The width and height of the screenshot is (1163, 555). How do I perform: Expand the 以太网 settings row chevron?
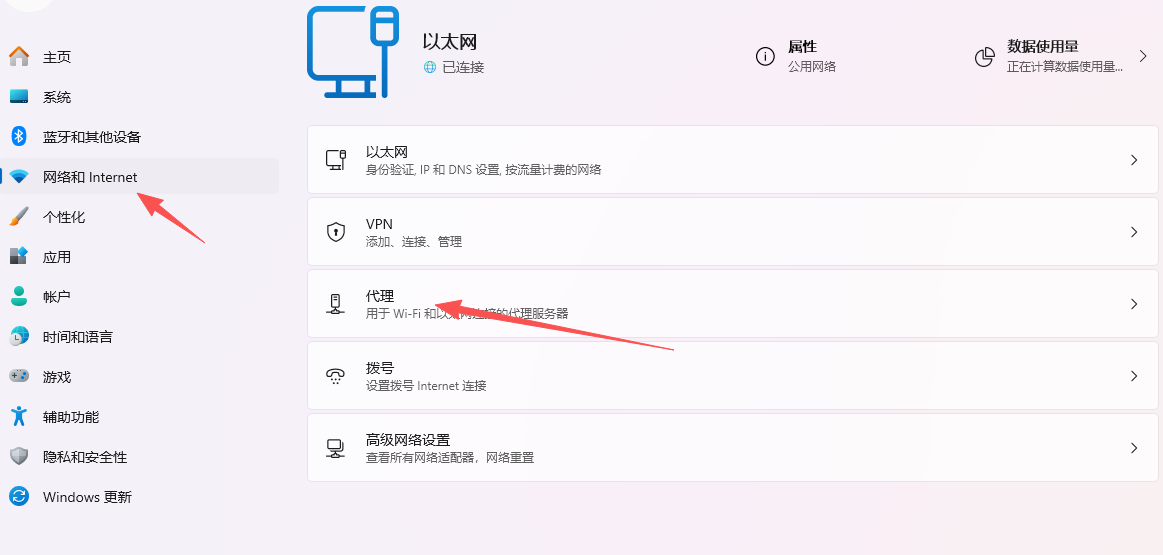[x=1134, y=160]
